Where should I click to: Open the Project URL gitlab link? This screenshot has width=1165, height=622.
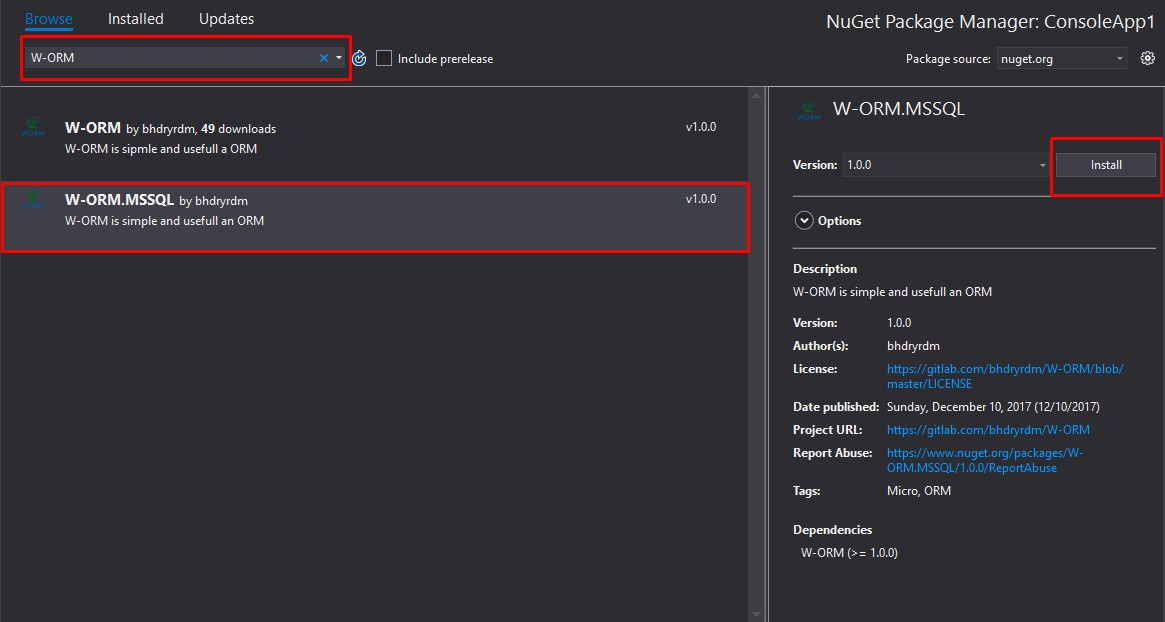[988, 430]
